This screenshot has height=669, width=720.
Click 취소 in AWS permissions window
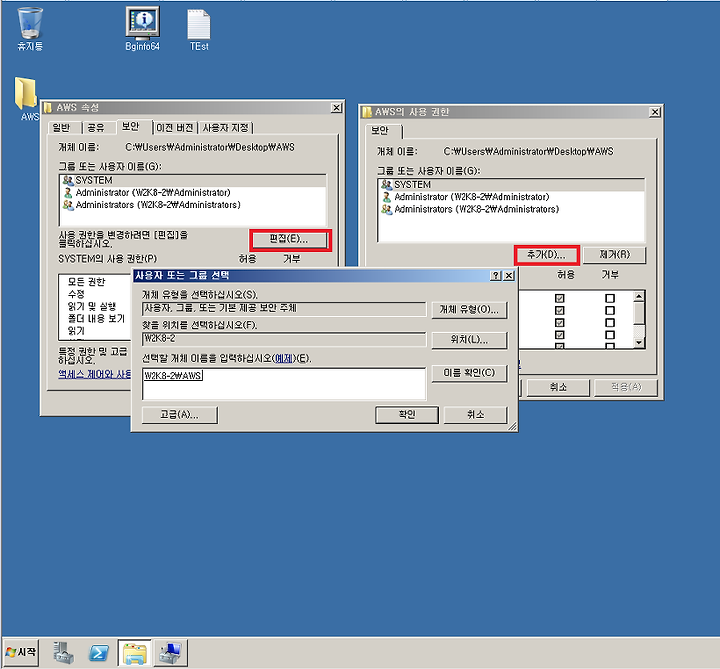[558, 387]
